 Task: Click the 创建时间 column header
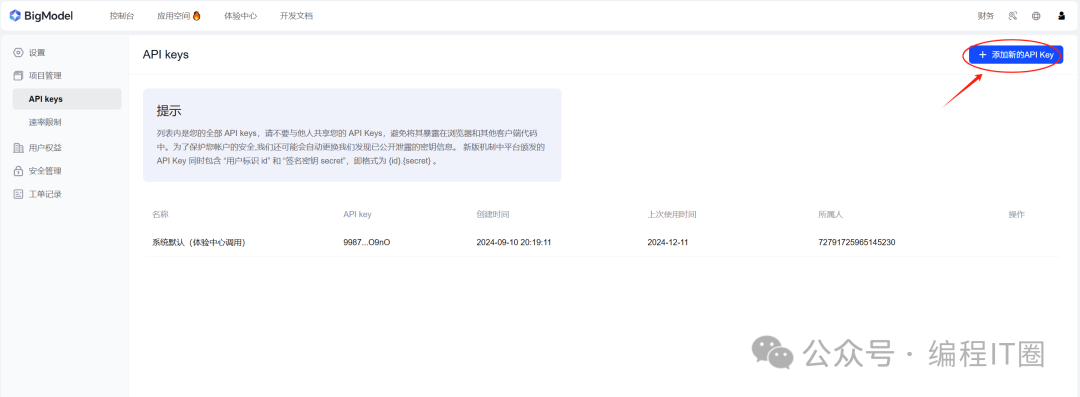(x=492, y=214)
